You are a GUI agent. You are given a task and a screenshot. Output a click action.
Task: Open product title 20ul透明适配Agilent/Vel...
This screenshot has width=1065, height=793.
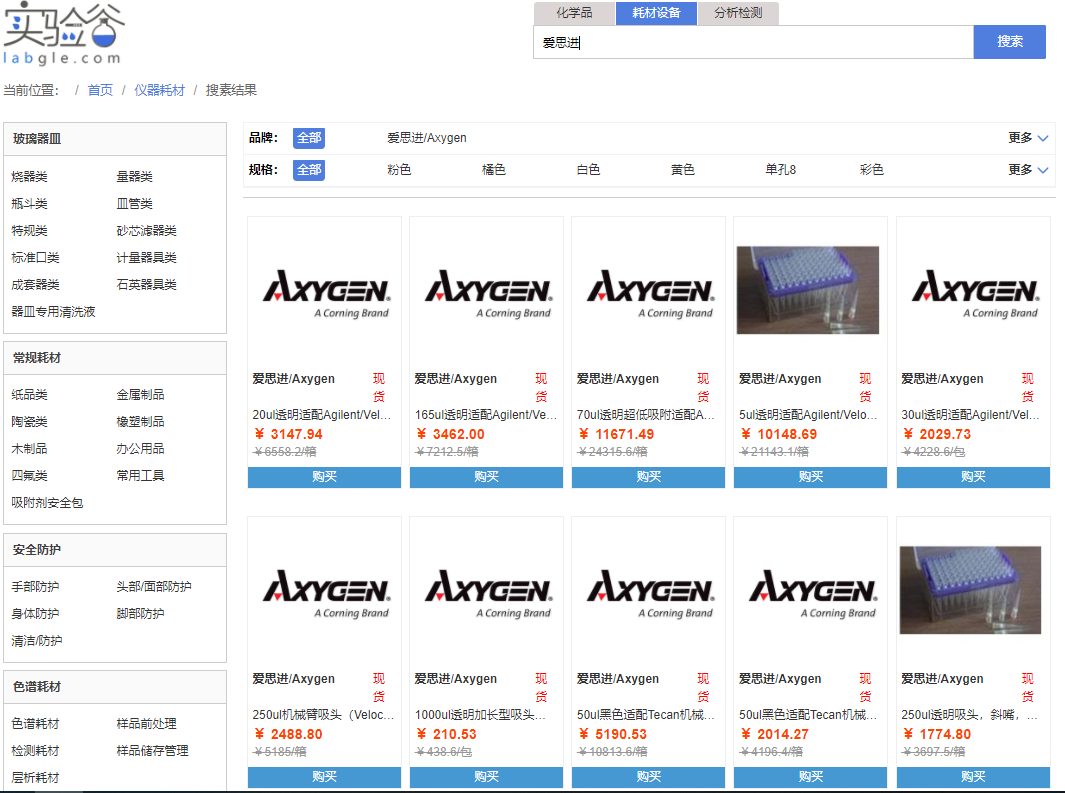point(322,415)
